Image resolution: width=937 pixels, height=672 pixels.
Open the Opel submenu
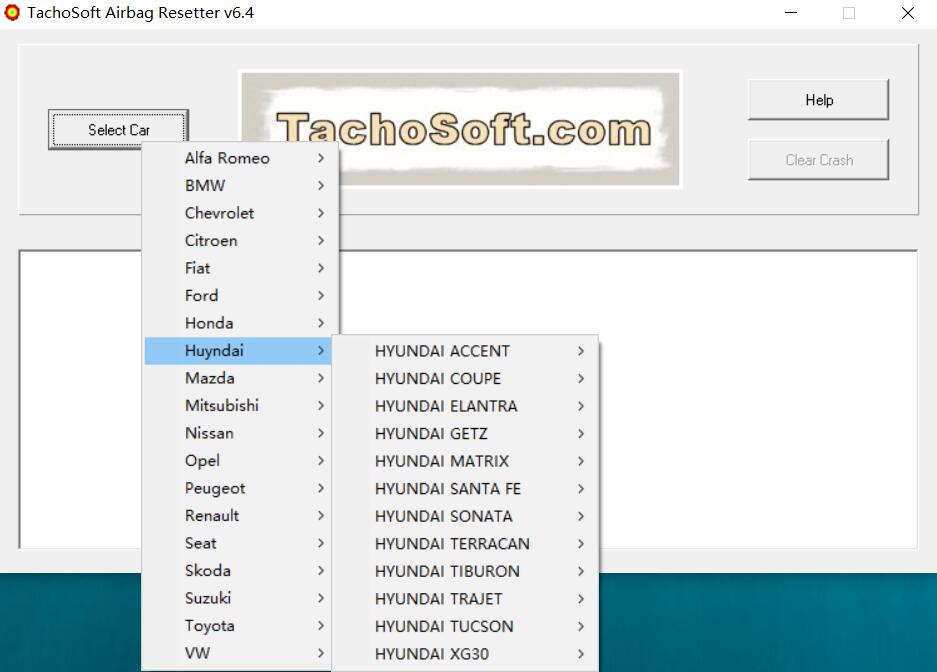[x=238, y=461]
